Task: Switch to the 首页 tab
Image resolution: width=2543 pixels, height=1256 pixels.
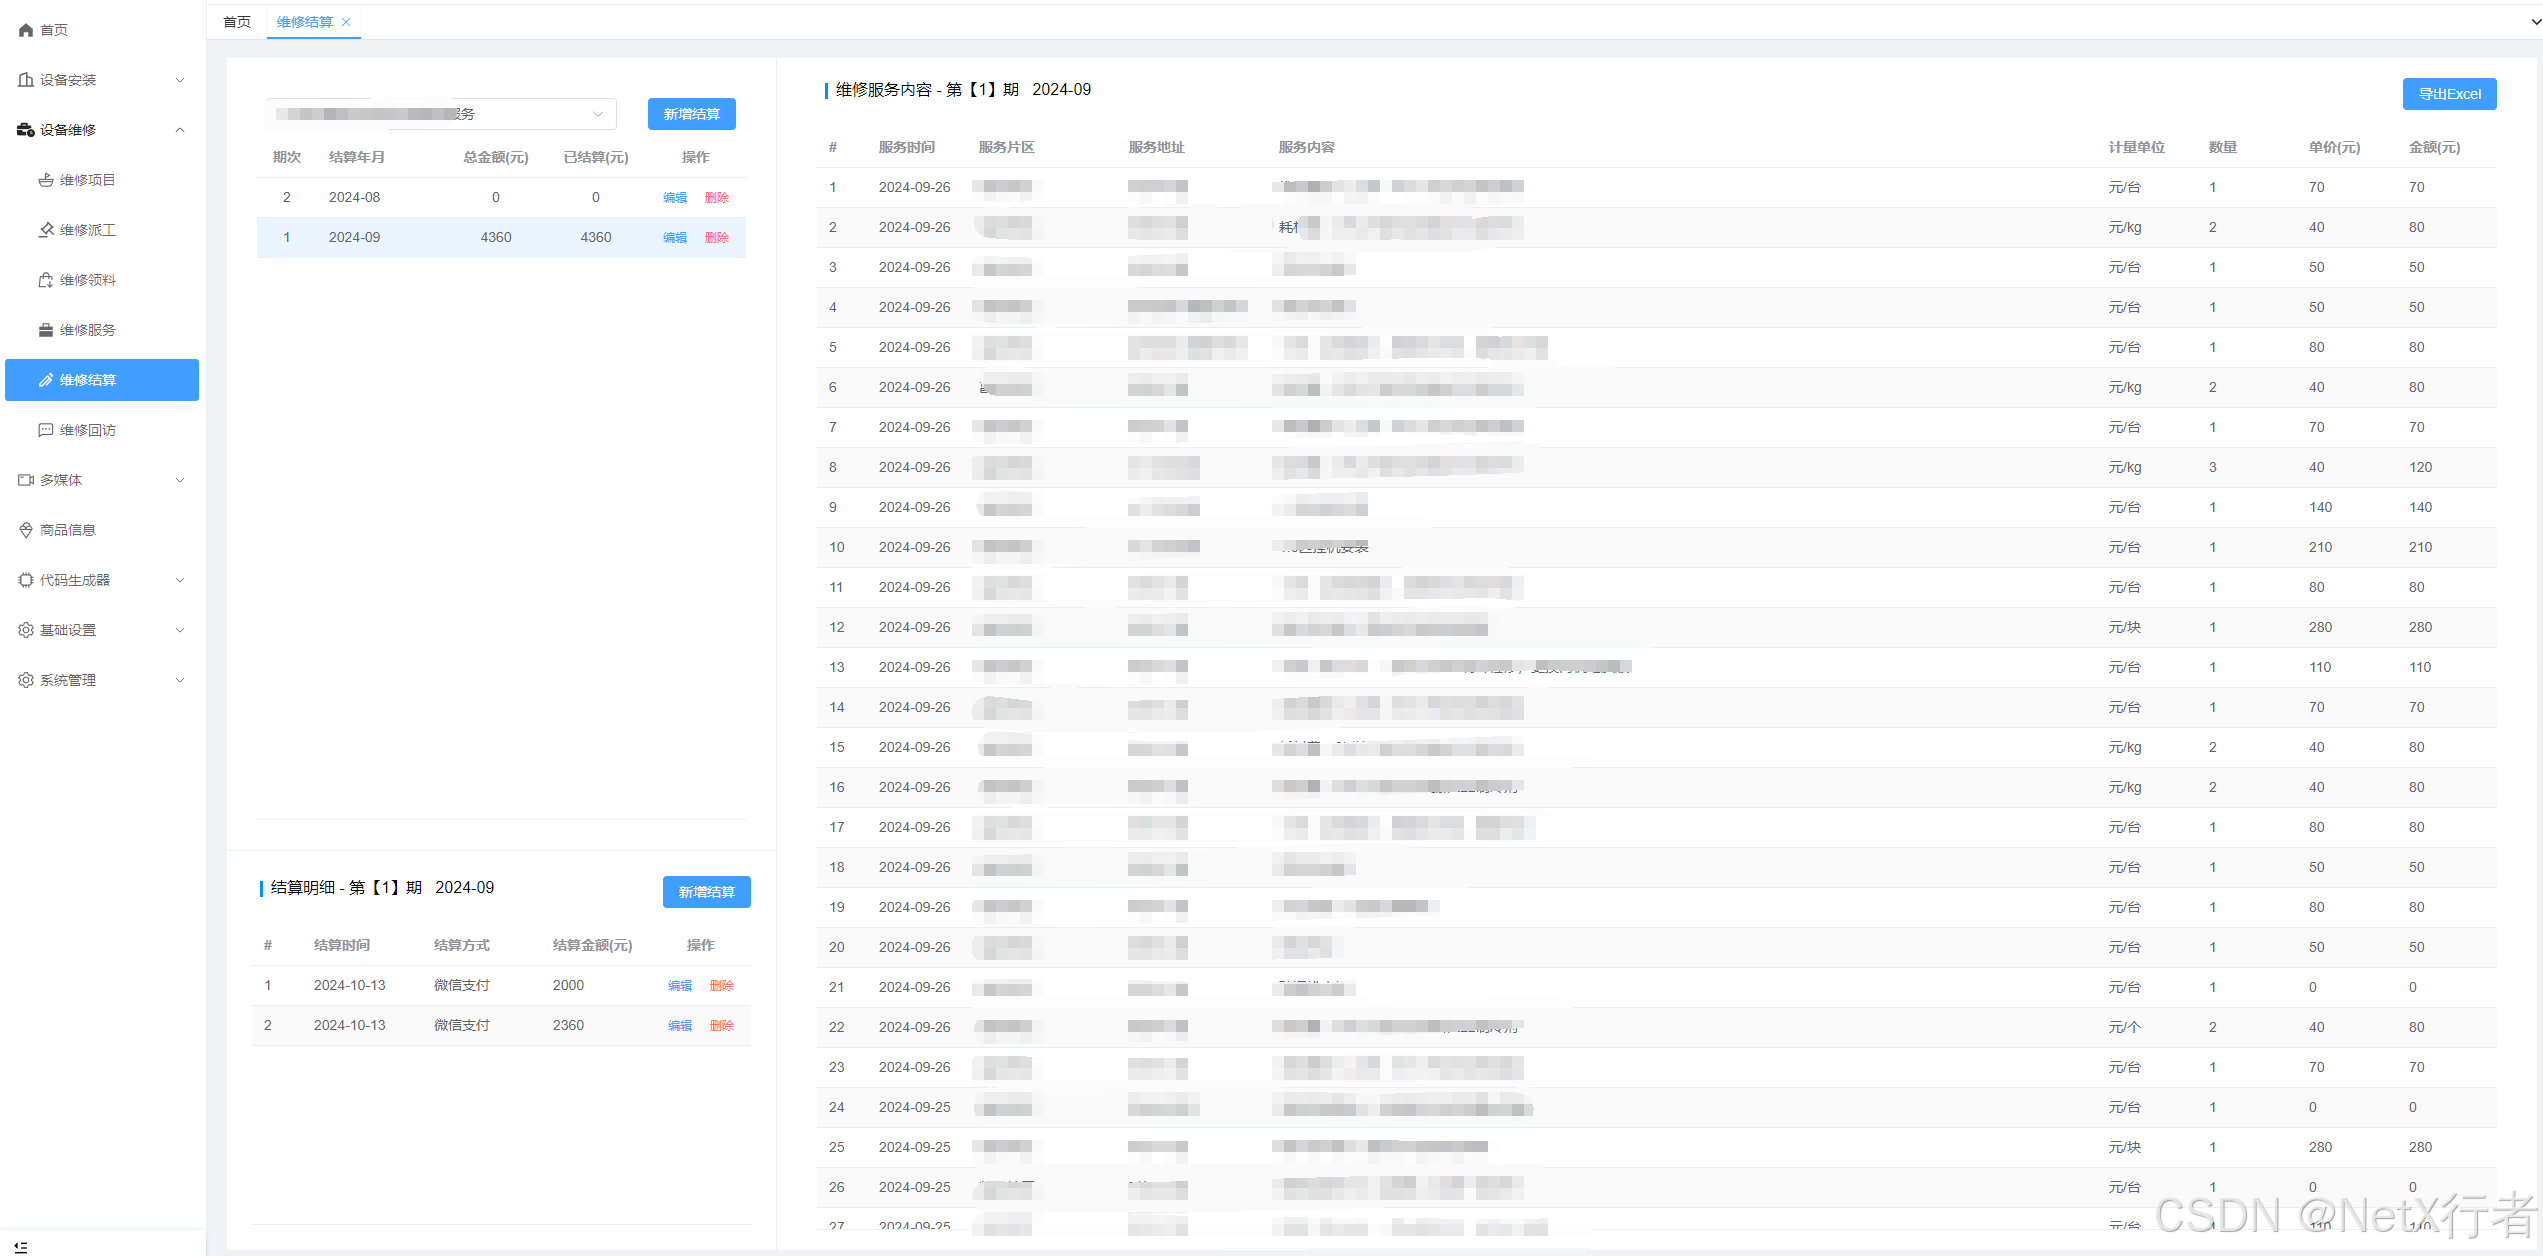Action: tap(237, 22)
